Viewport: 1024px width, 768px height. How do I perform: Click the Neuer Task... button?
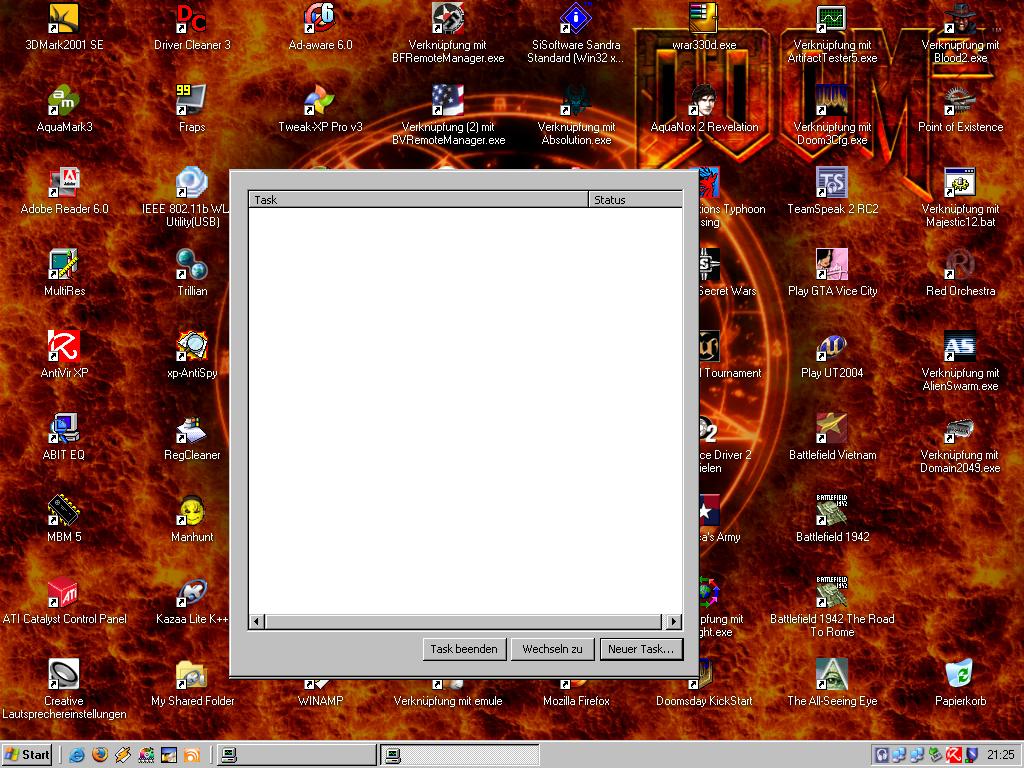(x=641, y=649)
